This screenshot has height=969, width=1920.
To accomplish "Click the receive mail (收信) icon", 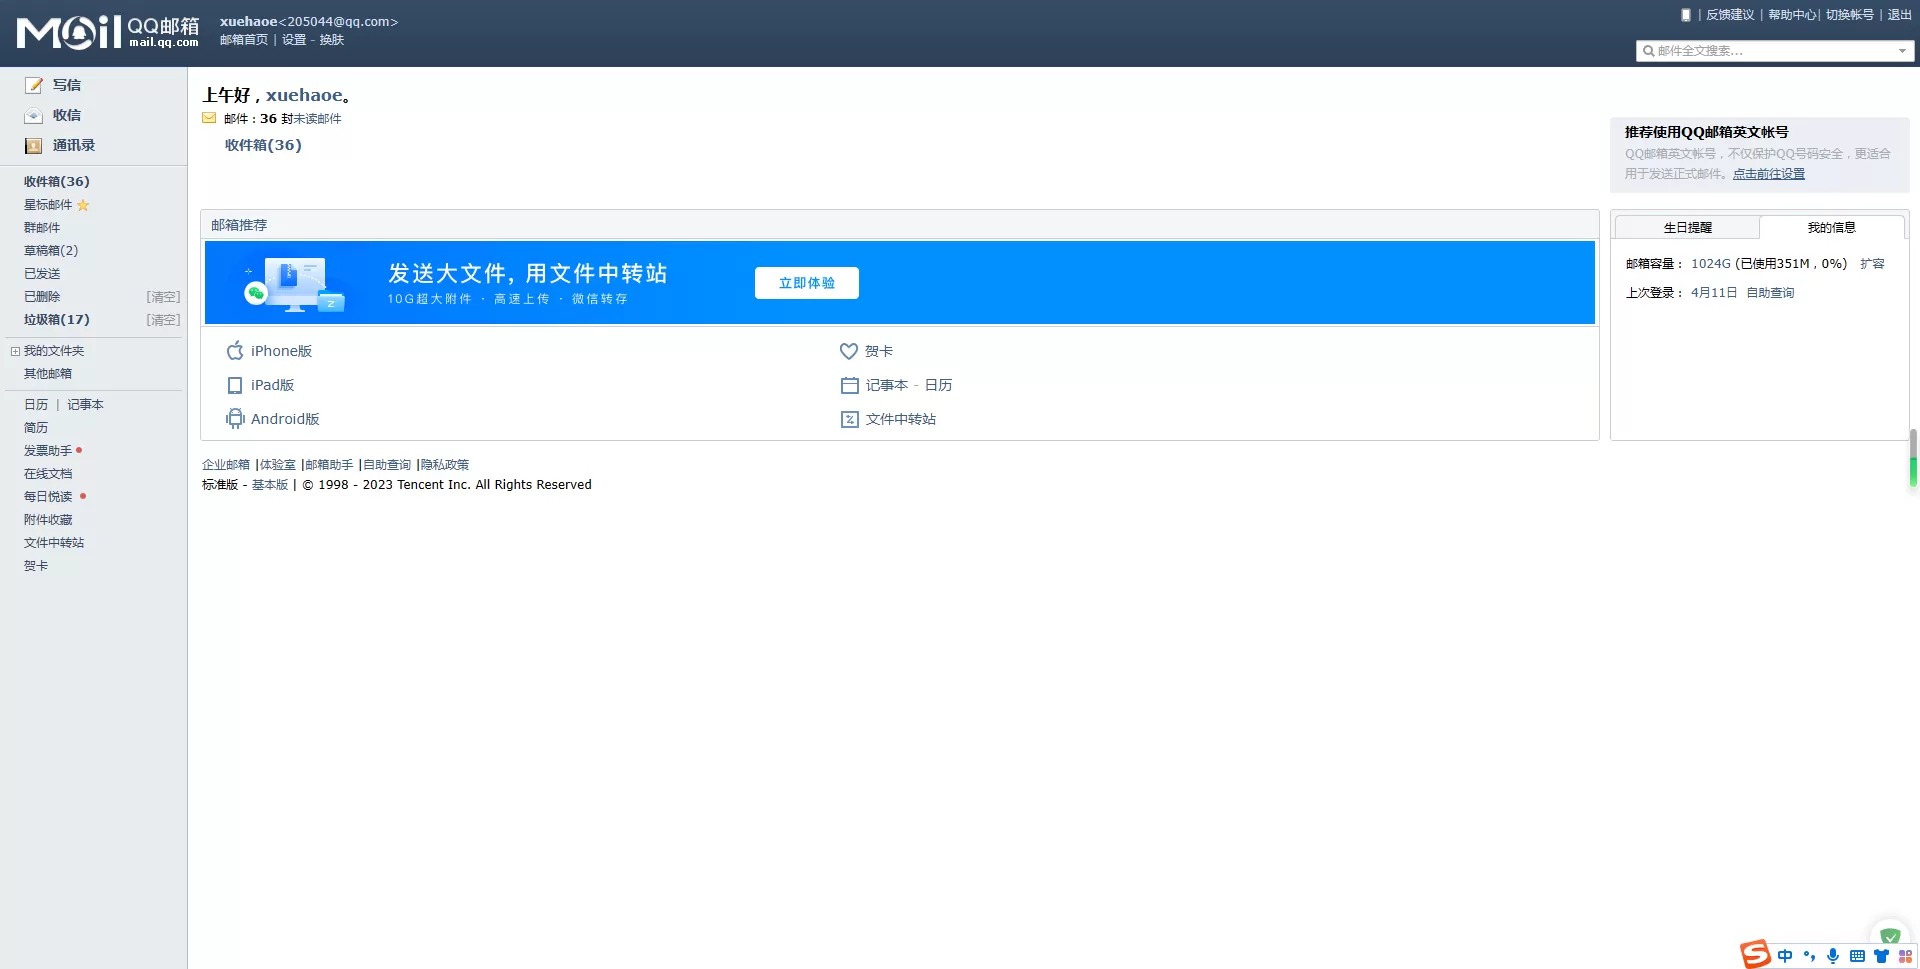I will (34, 116).
